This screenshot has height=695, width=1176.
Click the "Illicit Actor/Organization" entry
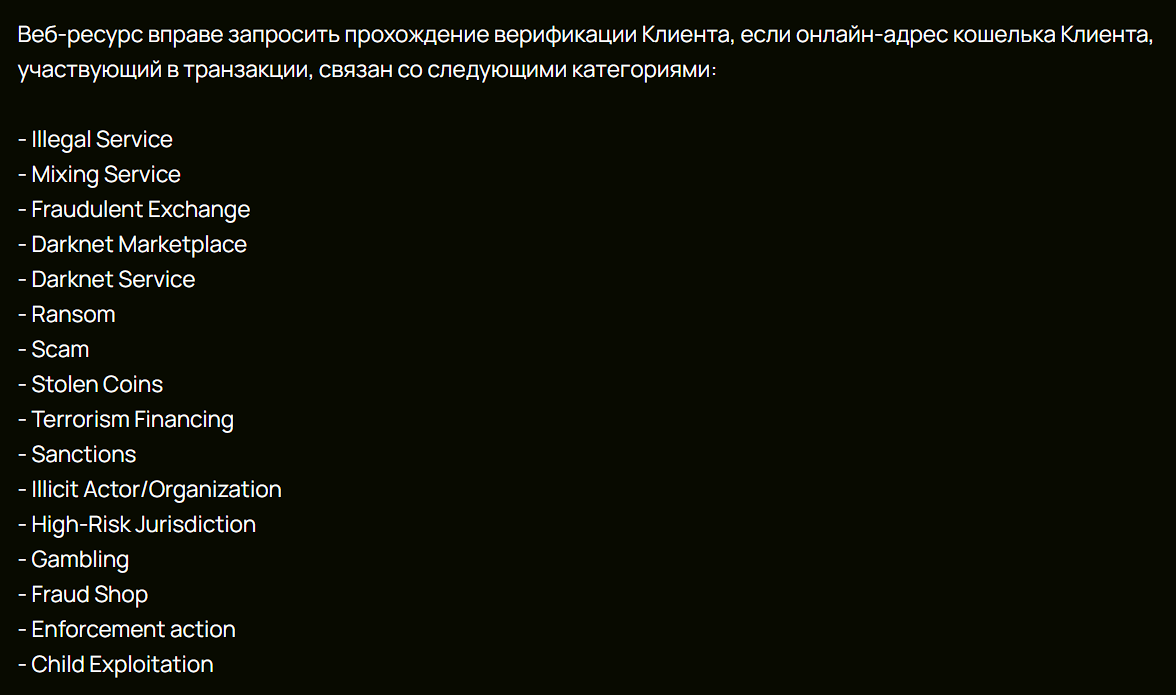pyautogui.click(x=156, y=490)
